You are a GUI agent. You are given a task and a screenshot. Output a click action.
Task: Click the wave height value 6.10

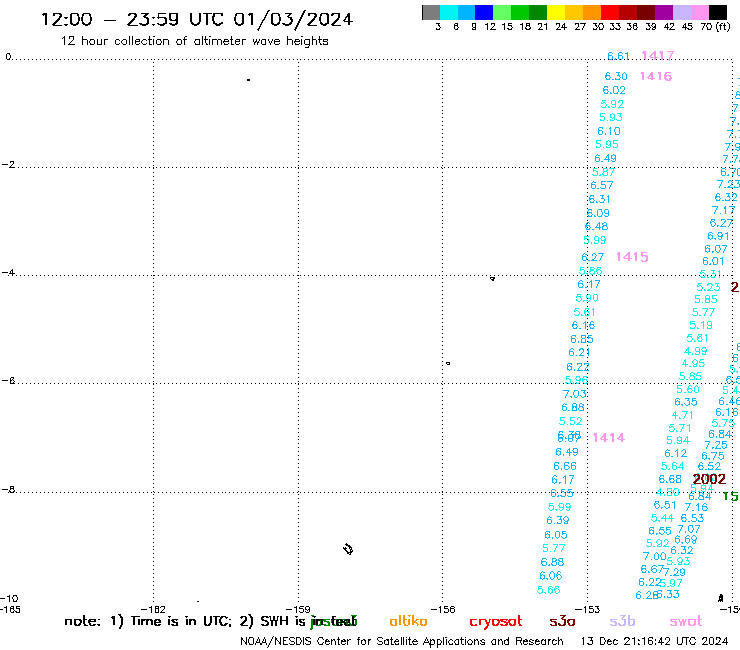pos(609,131)
